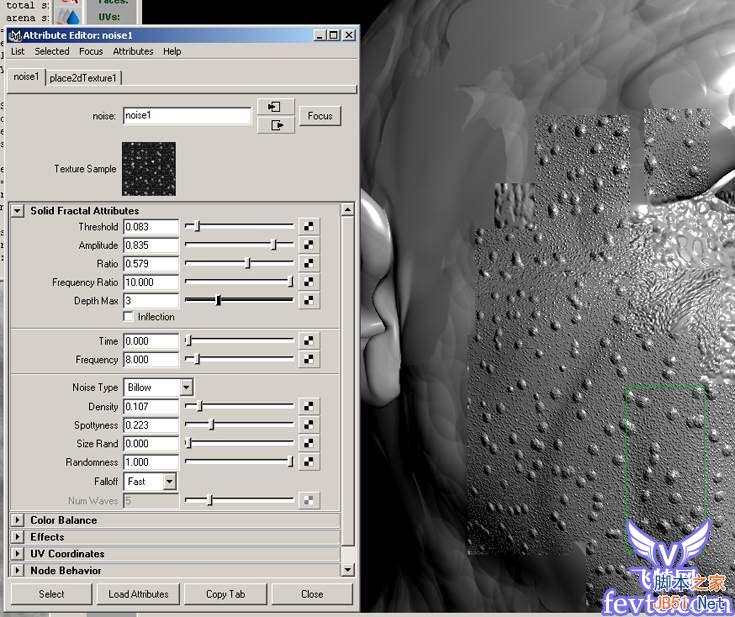Click the Load Attributes button
The width and height of the screenshot is (735, 617).
coord(138,594)
